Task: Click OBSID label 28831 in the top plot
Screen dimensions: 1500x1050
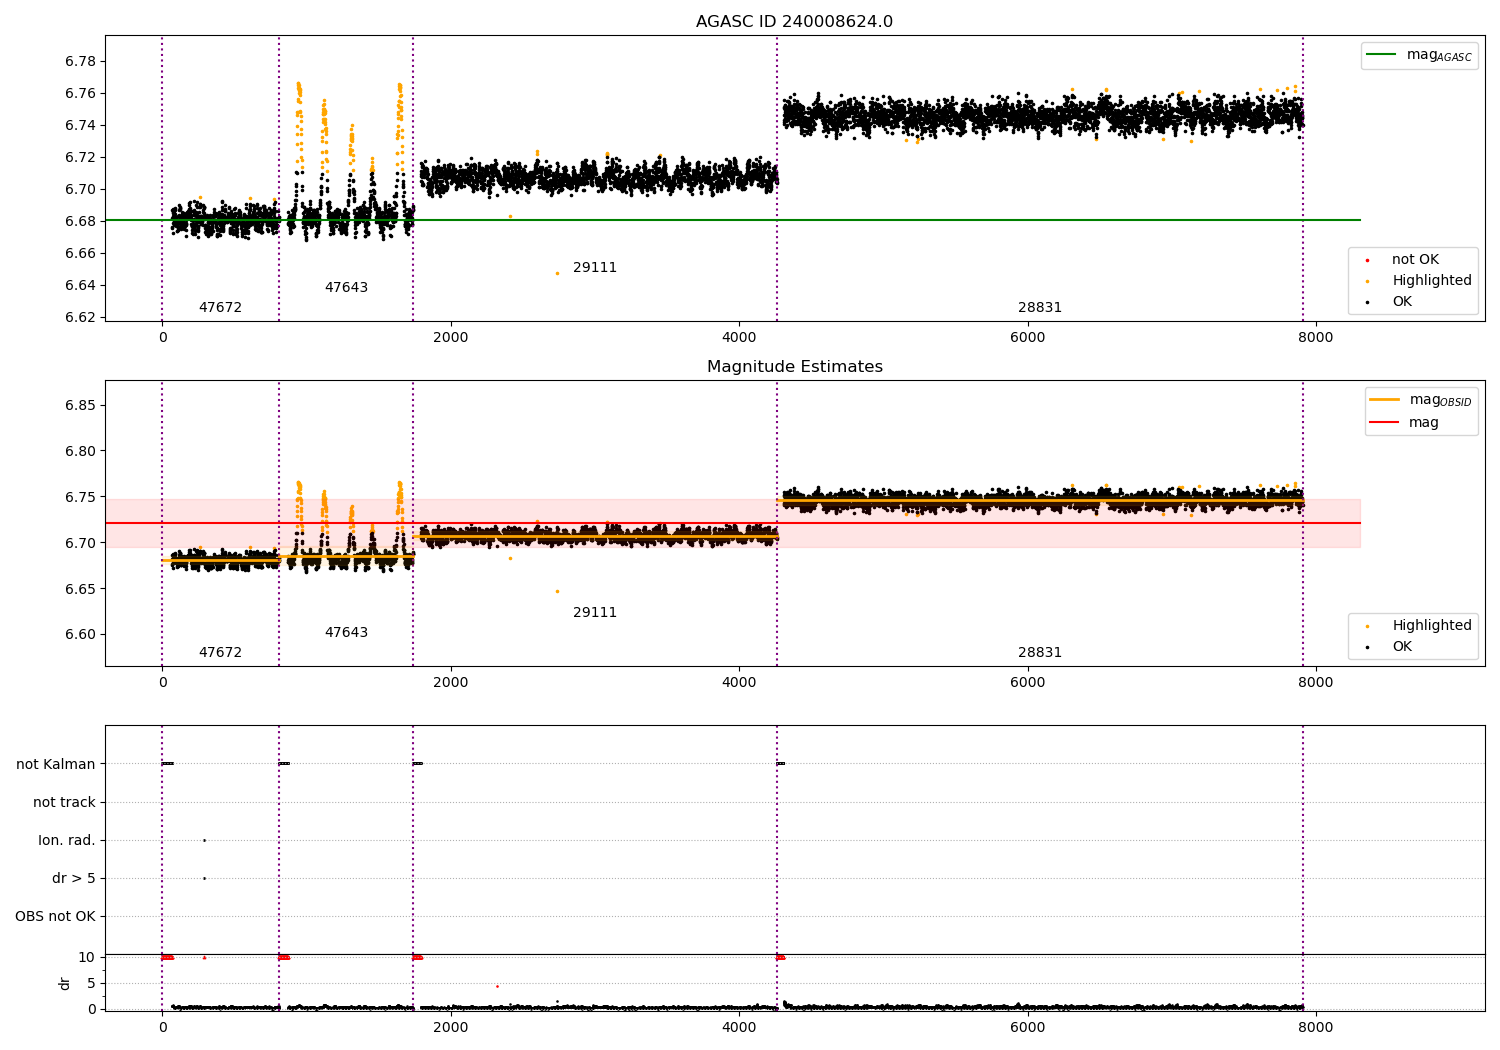Action: 1040,308
